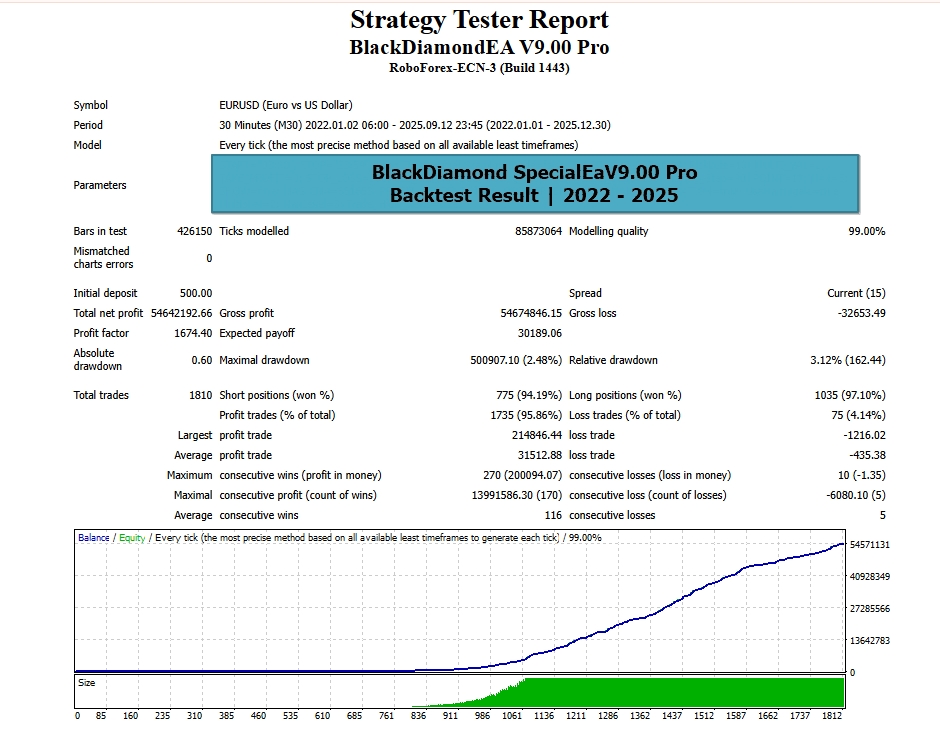Viewport: 940px width, 729px height.
Task: Click the RoboForex-ECN-3 build line
Action: (479, 68)
